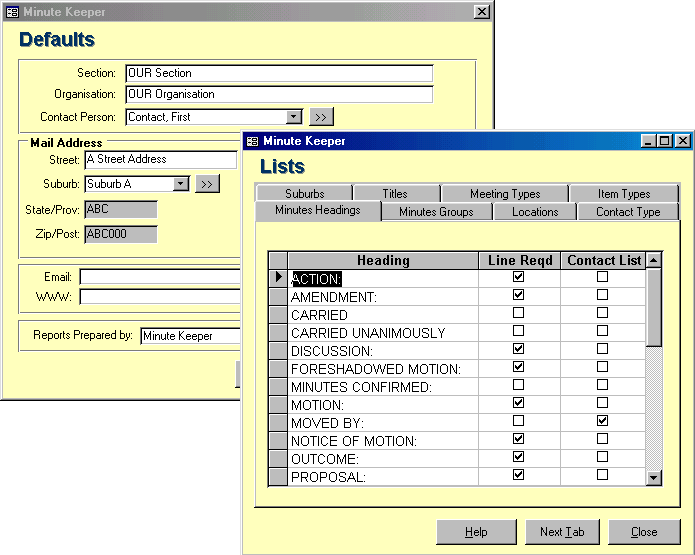Image resolution: width=695 pixels, height=555 pixels.
Task: Open the Locations tab
Action: [535, 212]
